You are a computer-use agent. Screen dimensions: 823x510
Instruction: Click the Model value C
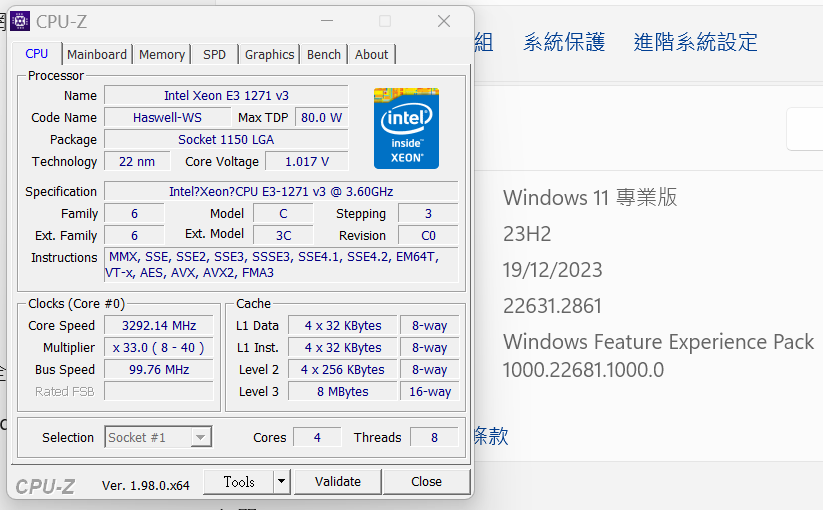pos(283,214)
